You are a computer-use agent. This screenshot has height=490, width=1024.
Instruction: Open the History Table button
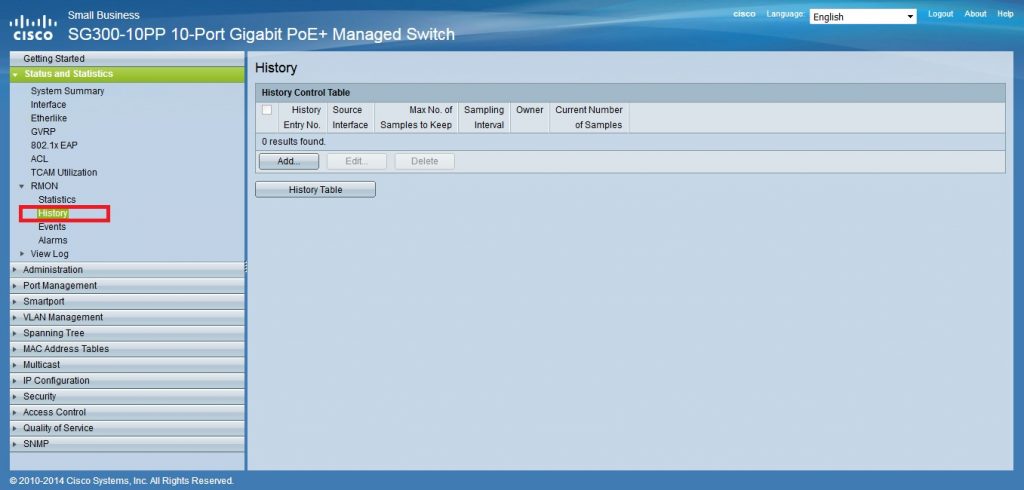pyautogui.click(x=315, y=189)
